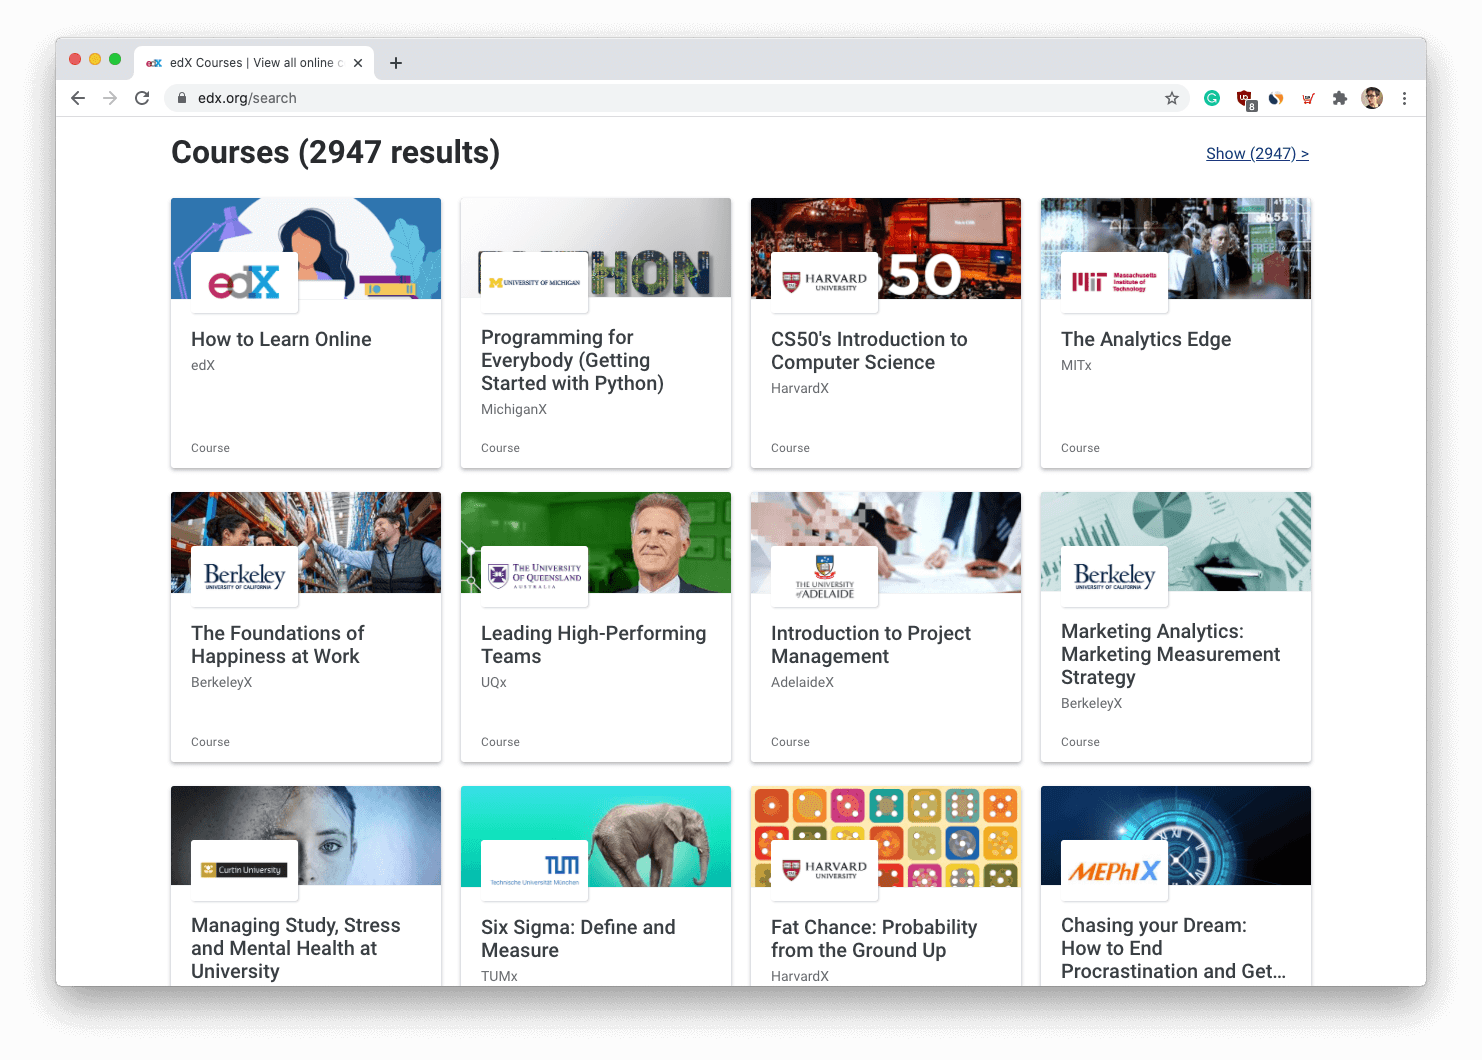Click Berkeley logo on Happiness card
Viewport: 1482px width, 1060px height.
pos(244,576)
